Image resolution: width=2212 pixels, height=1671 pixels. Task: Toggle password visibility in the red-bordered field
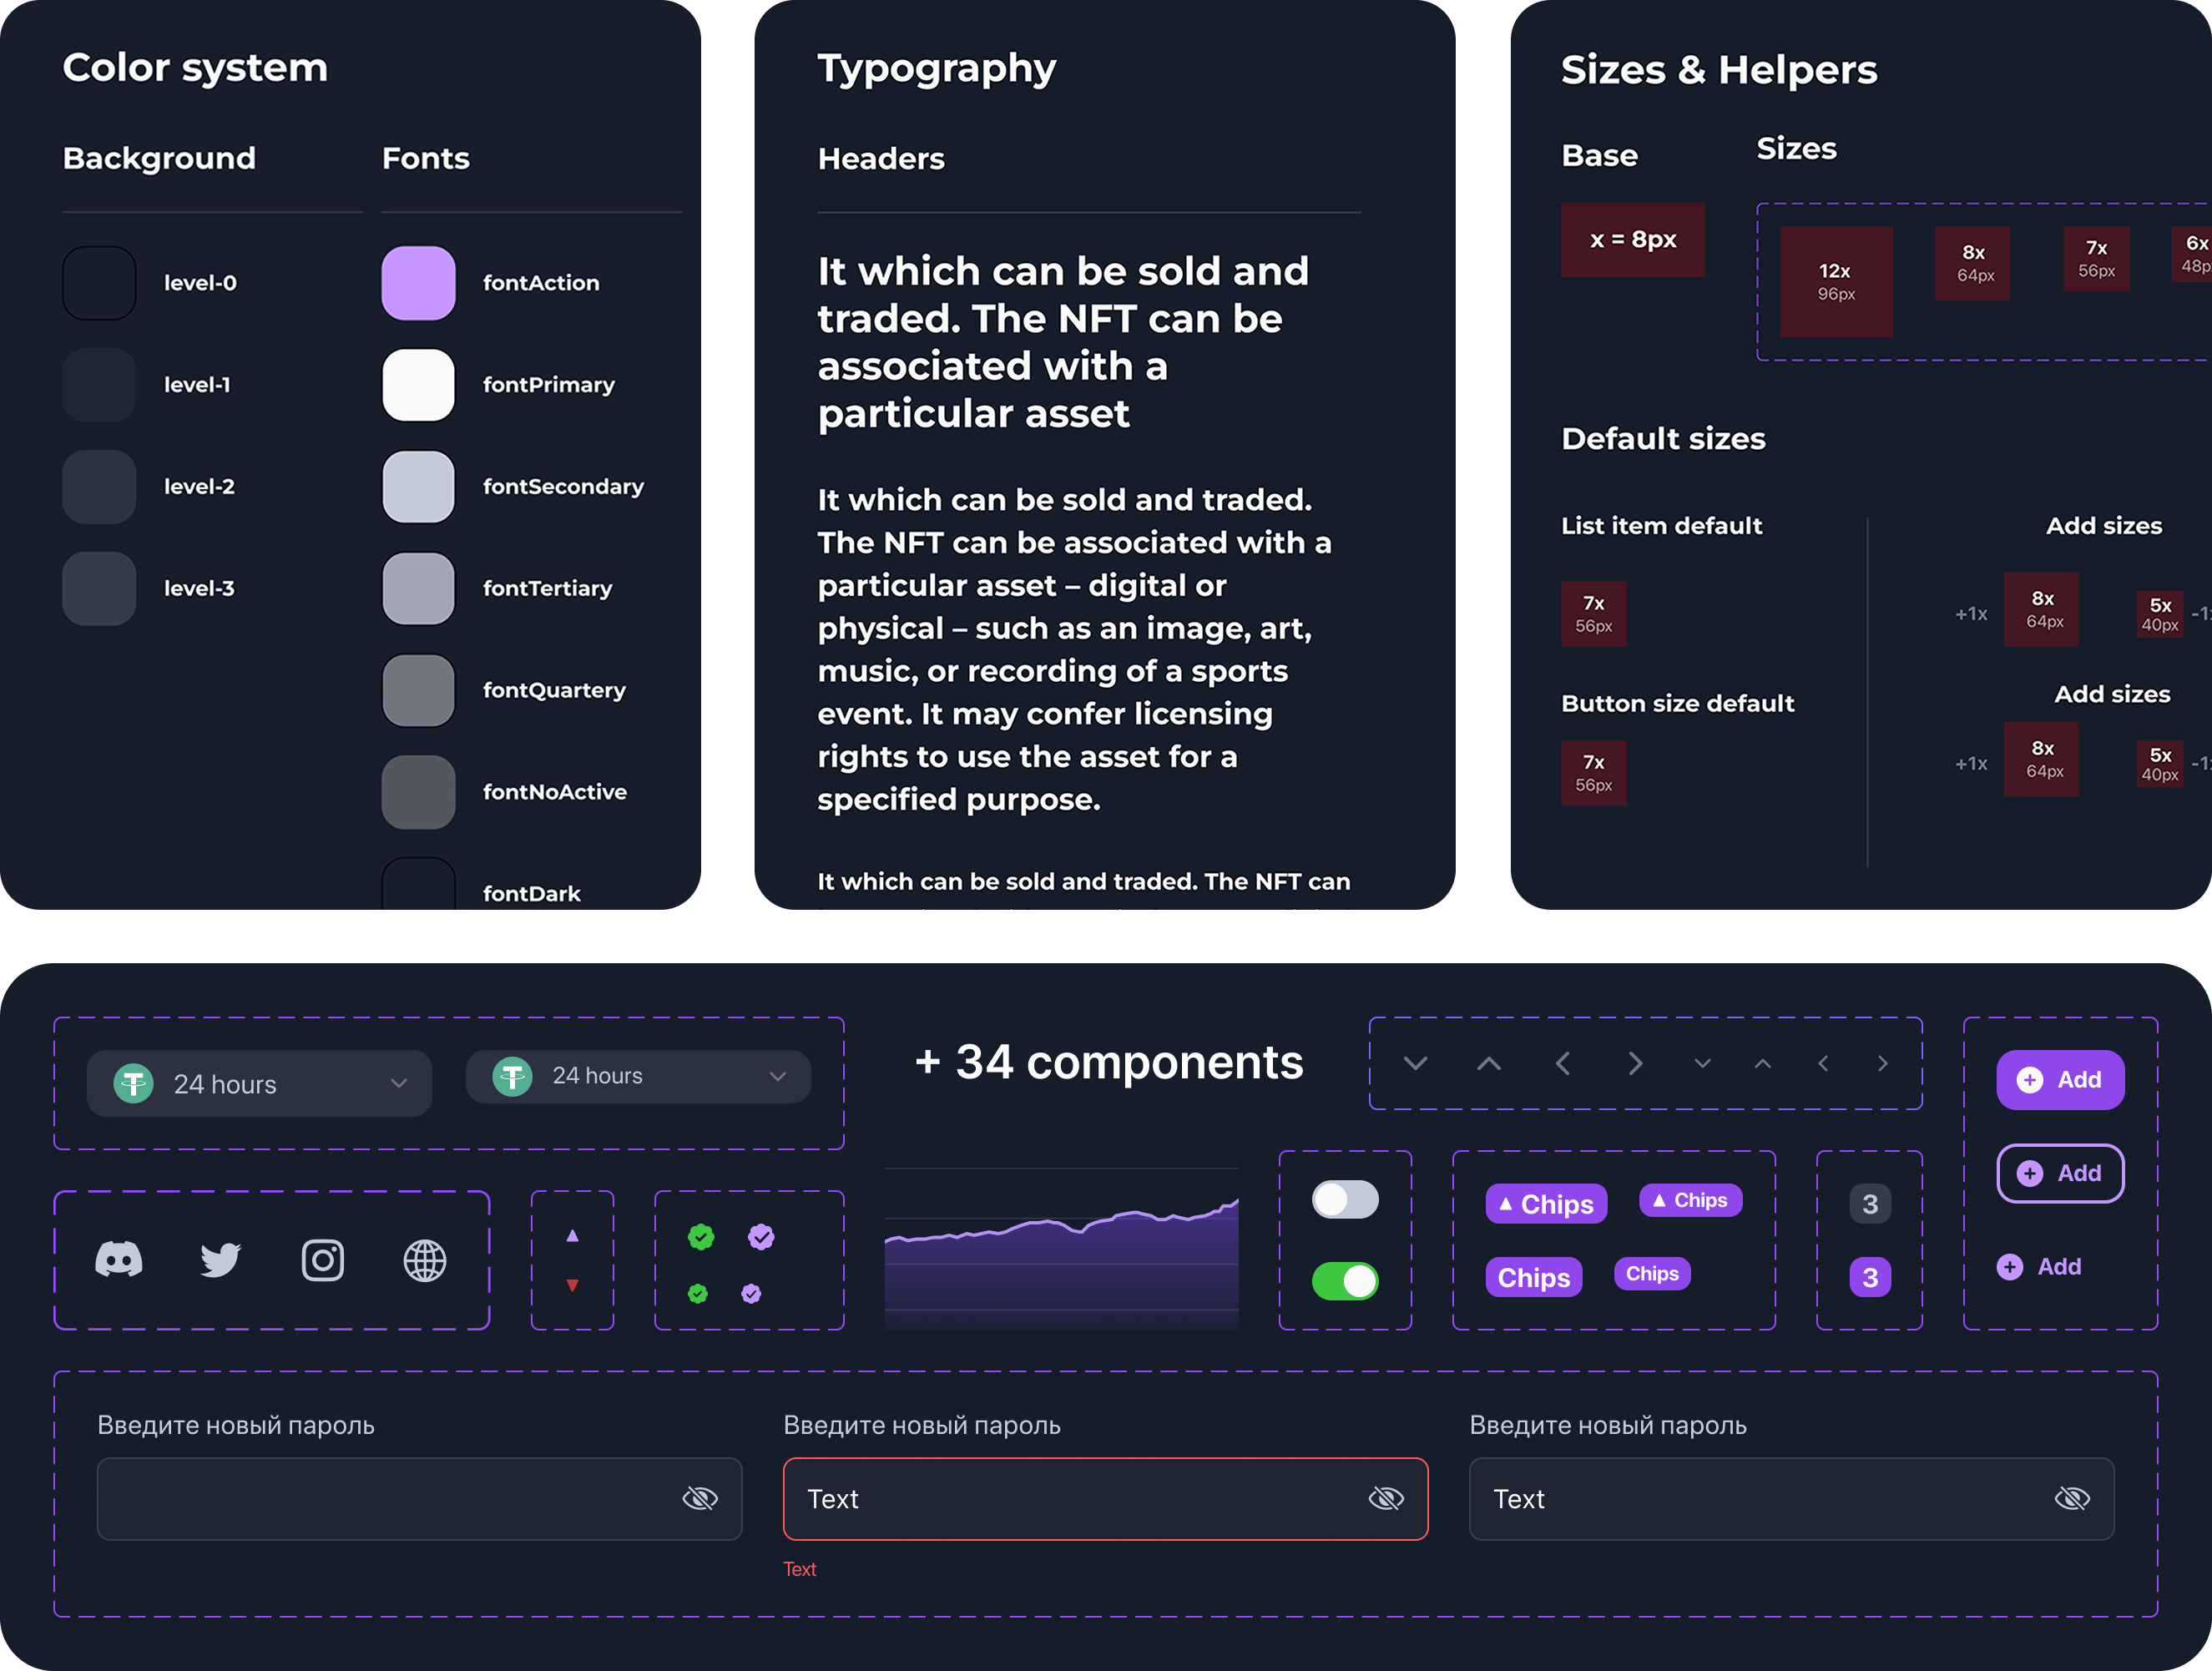click(x=1386, y=1498)
